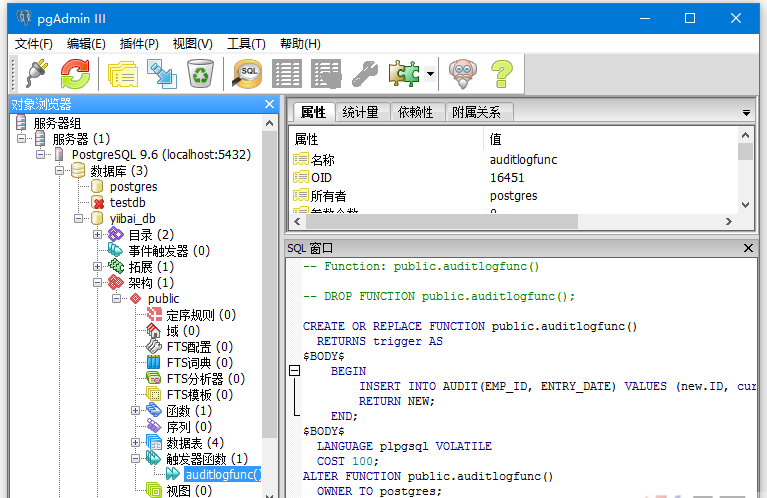
Task: Select auditlogfunc() trigger function item
Action: click(x=223, y=474)
